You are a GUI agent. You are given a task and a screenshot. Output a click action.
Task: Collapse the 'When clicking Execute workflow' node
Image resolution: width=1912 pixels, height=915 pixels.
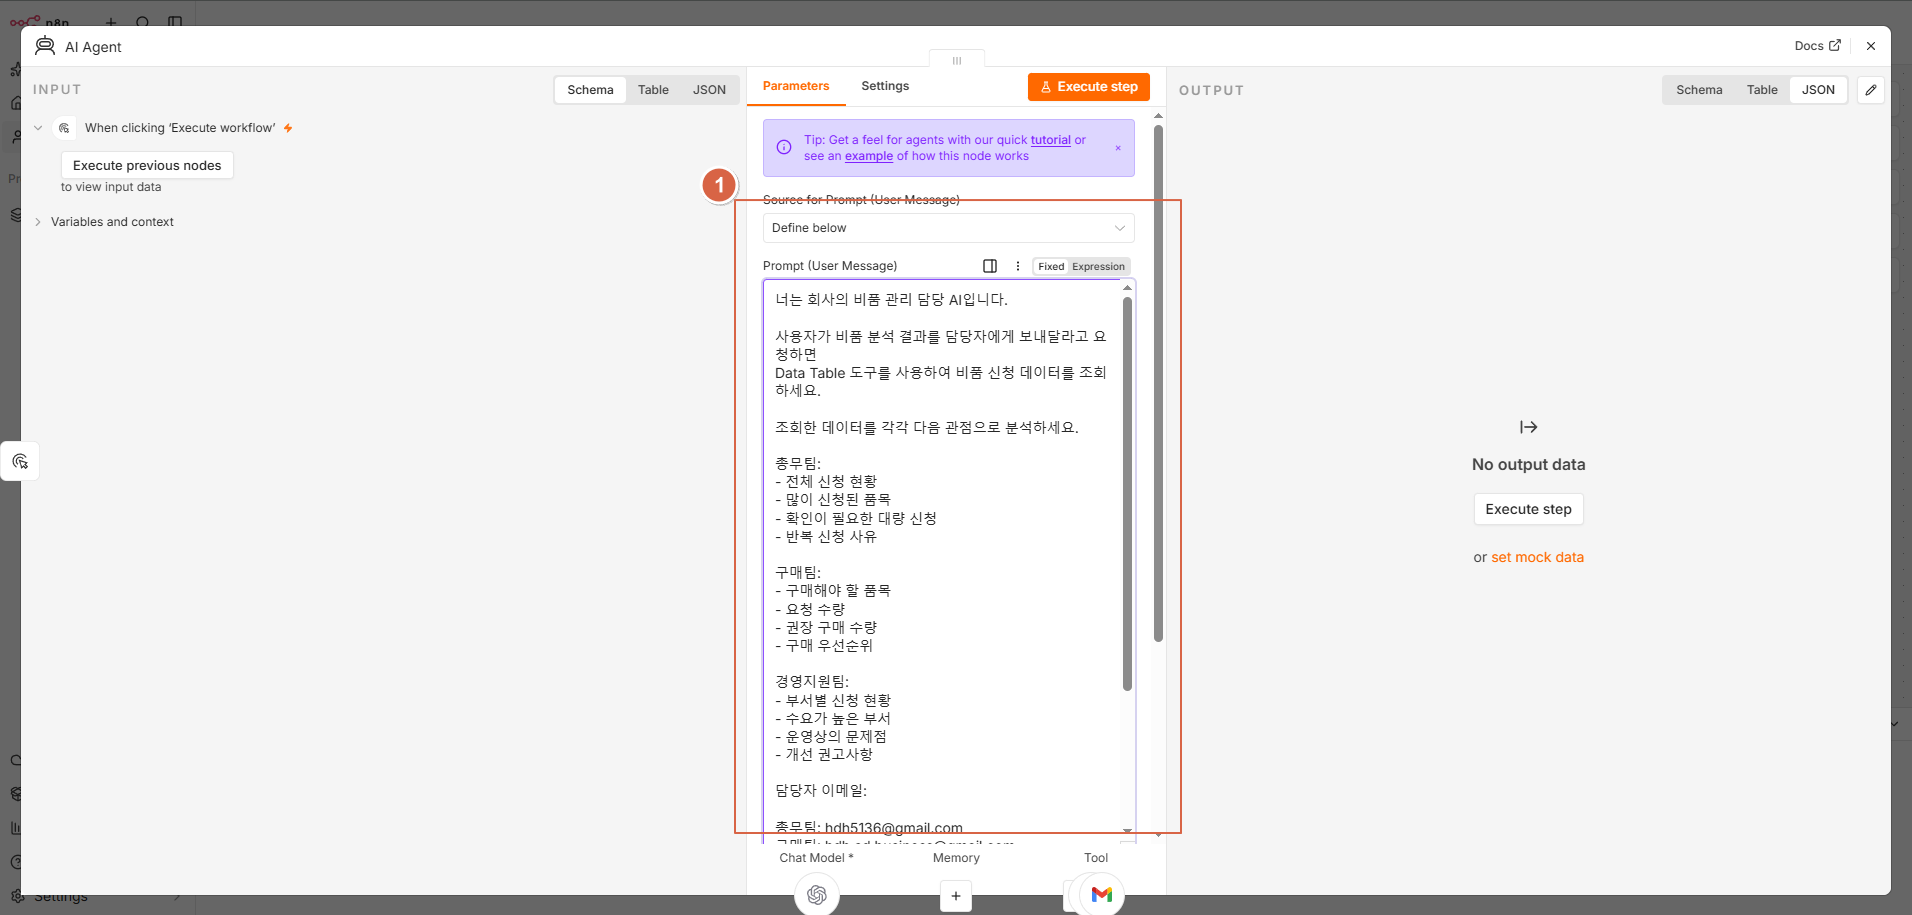[38, 128]
